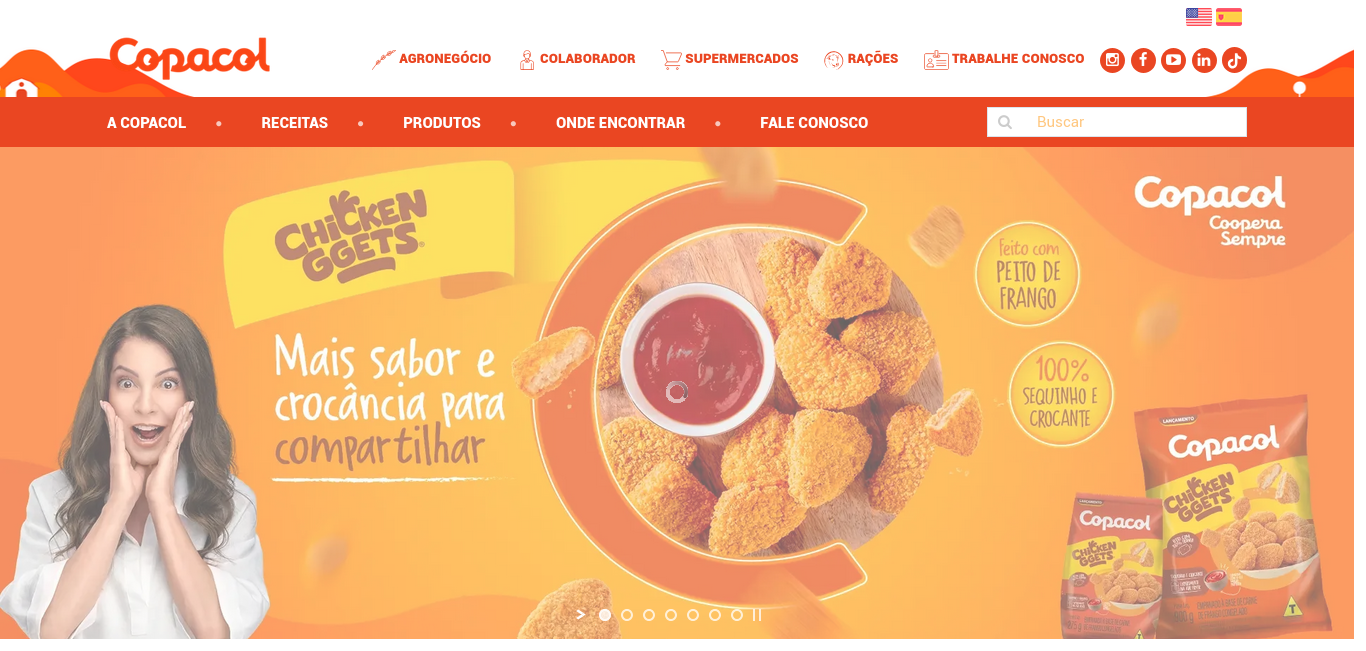Open the A COPACOL menu
The width and height of the screenshot is (1366, 651).
tap(147, 123)
